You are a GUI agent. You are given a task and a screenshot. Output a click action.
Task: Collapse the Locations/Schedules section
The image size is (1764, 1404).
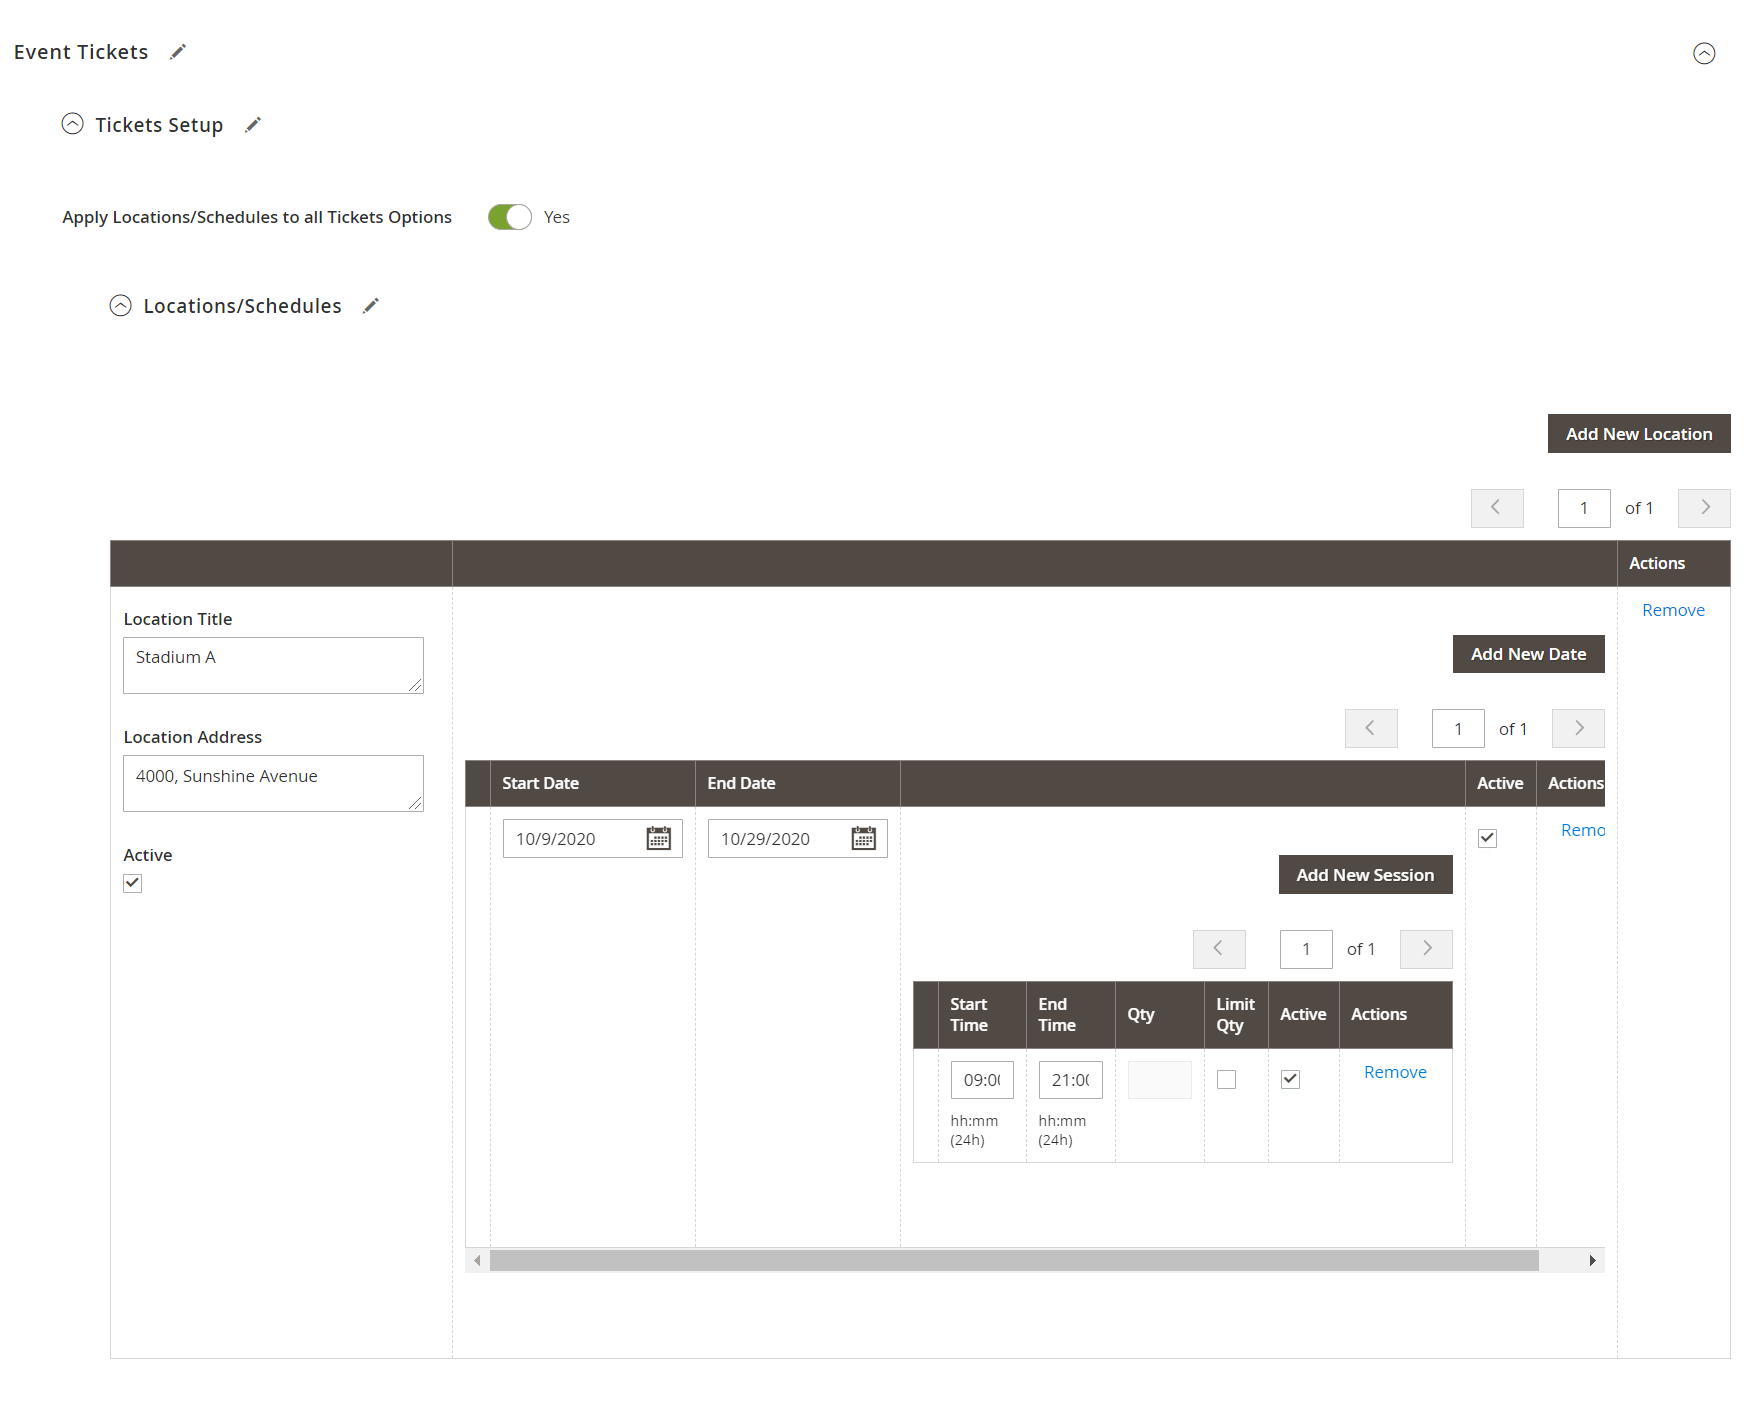(x=121, y=306)
